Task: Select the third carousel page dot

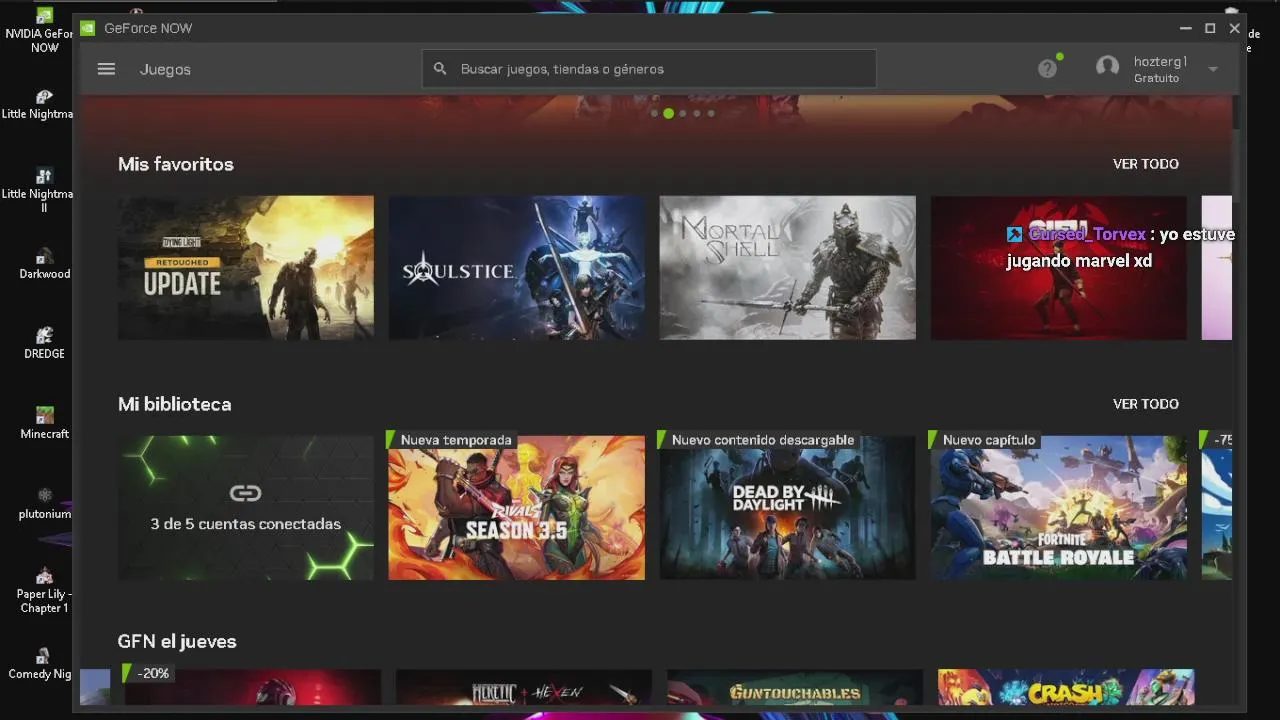Action: click(683, 113)
